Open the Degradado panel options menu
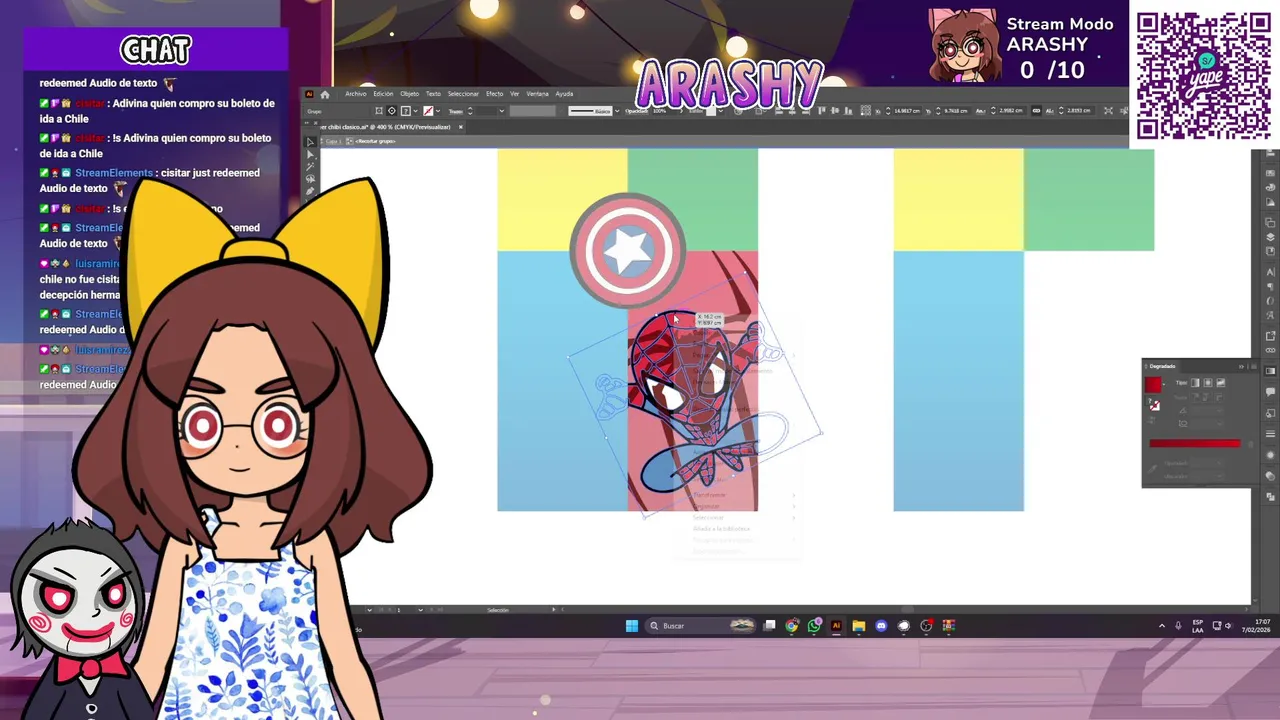The image size is (1280, 720). point(1252,366)
